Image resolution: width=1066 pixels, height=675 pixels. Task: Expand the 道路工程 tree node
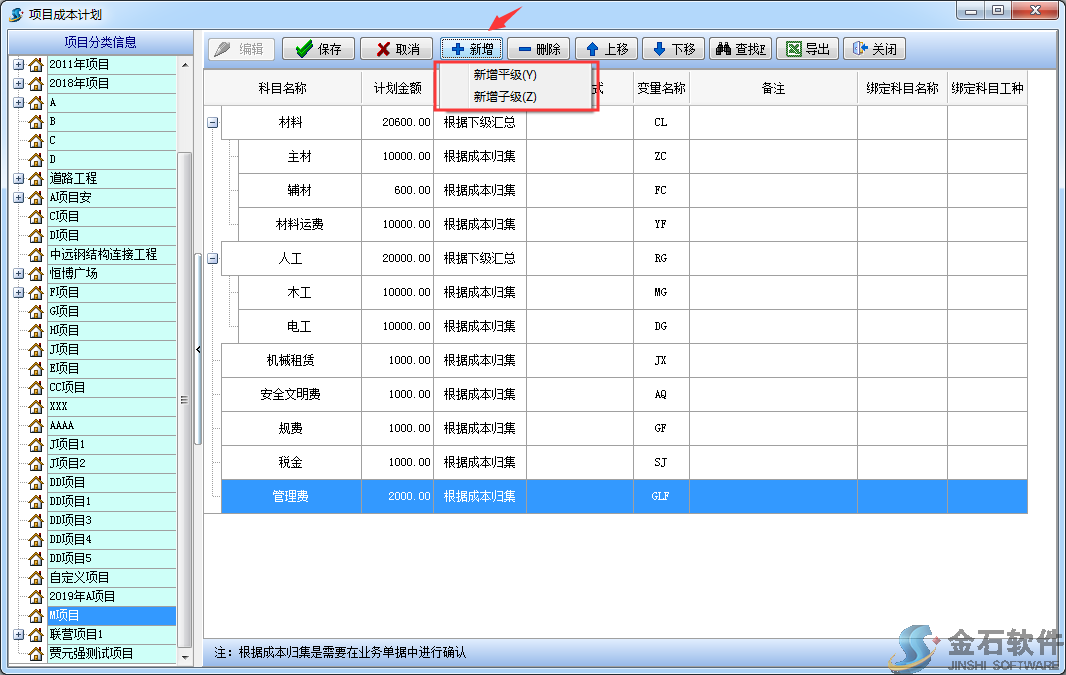18,178
